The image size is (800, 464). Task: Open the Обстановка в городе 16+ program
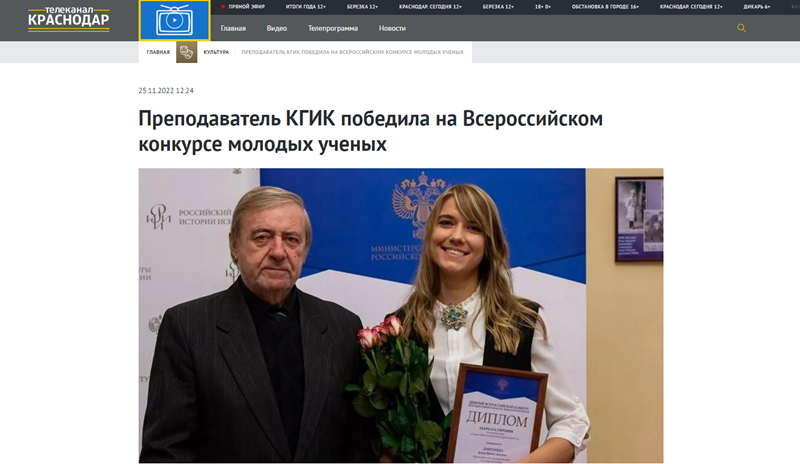(605, 7)
